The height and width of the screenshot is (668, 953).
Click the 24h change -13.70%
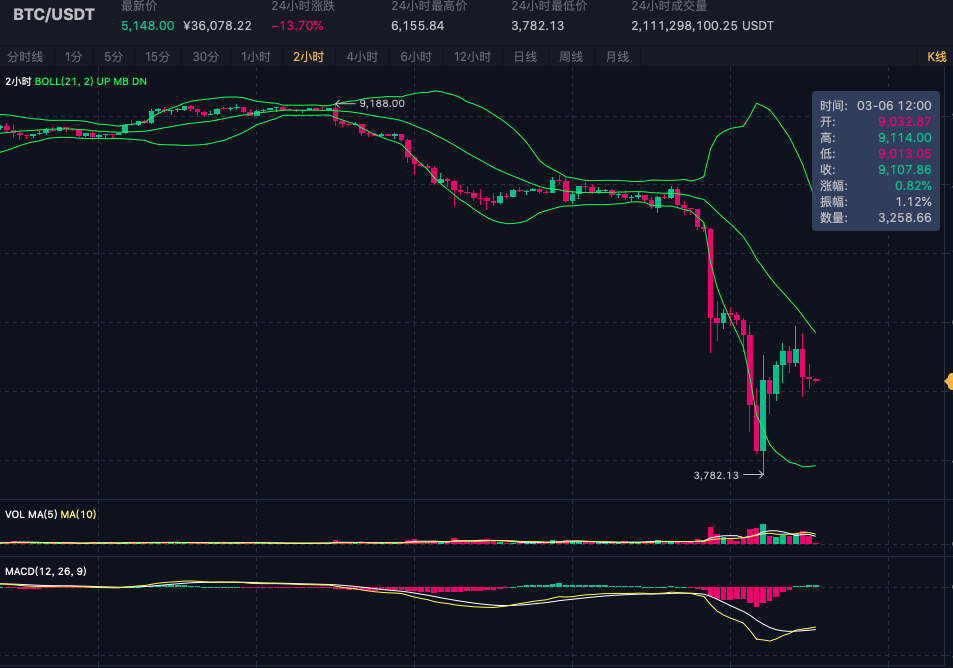pyautogui.click(x=297, y=26)
